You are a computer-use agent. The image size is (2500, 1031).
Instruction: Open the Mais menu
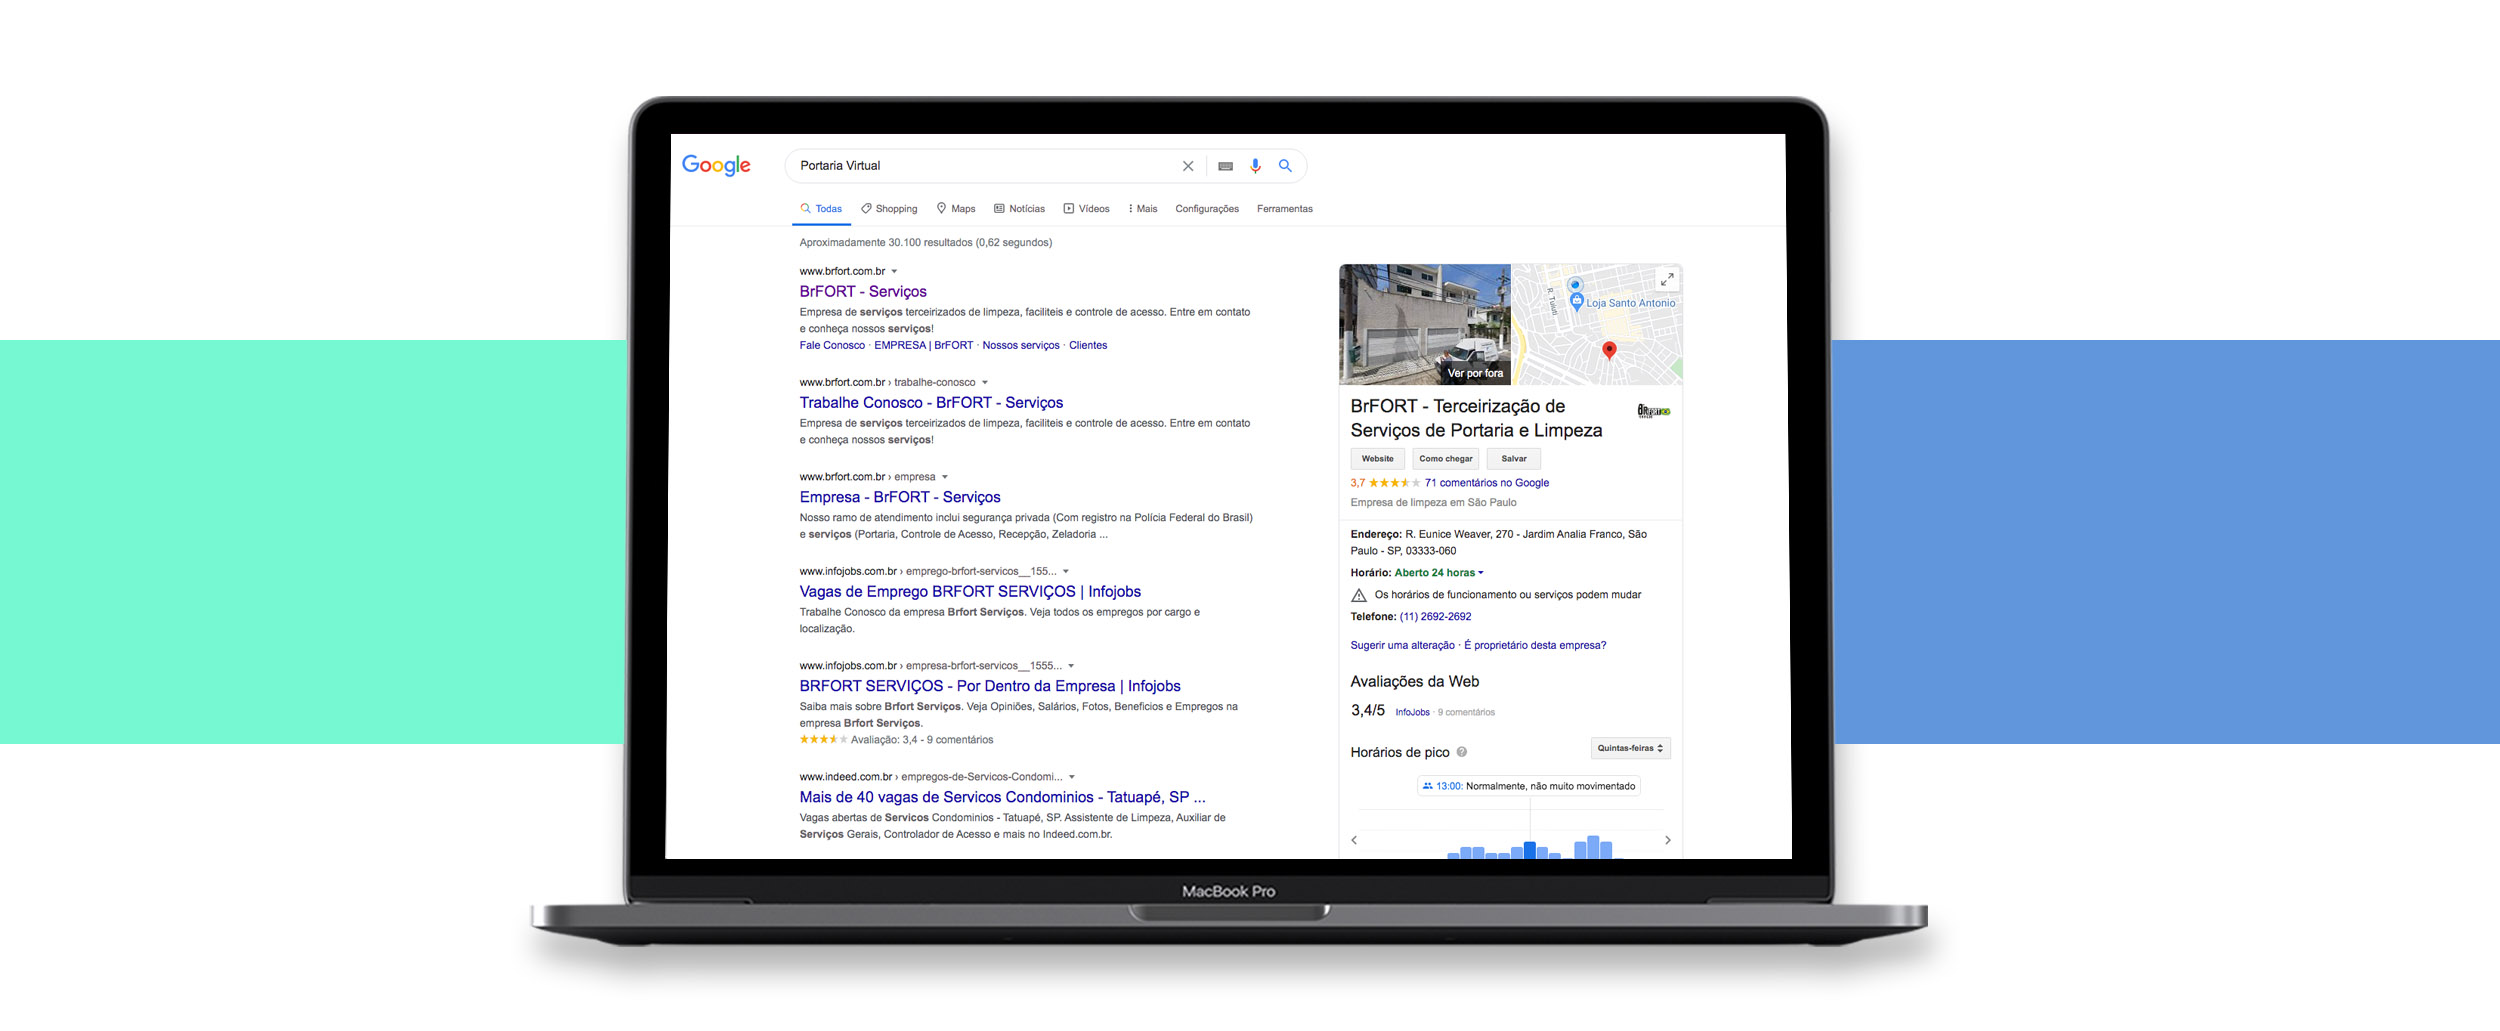(1143, 209)
